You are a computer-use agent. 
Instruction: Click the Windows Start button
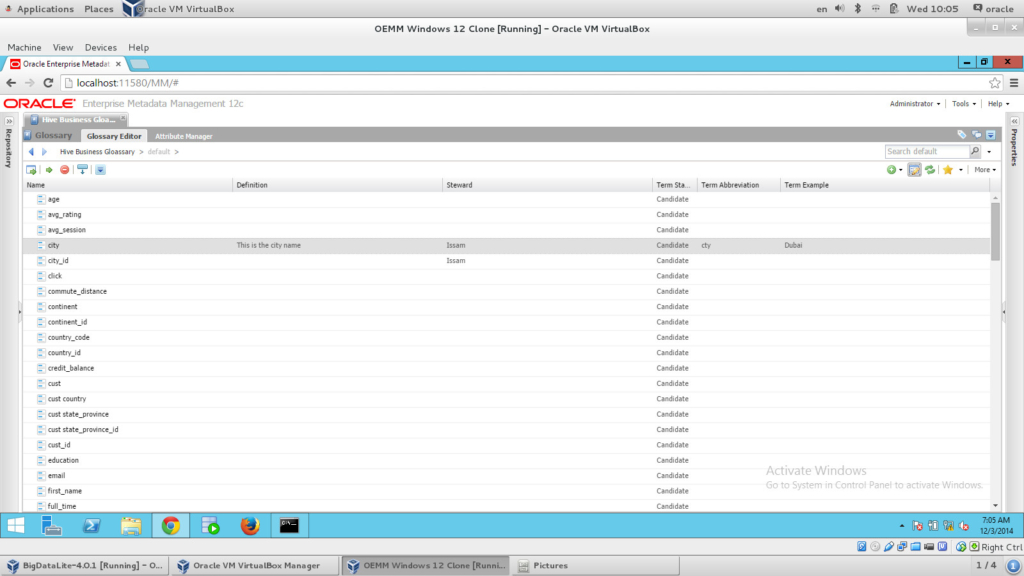(16, 526)
